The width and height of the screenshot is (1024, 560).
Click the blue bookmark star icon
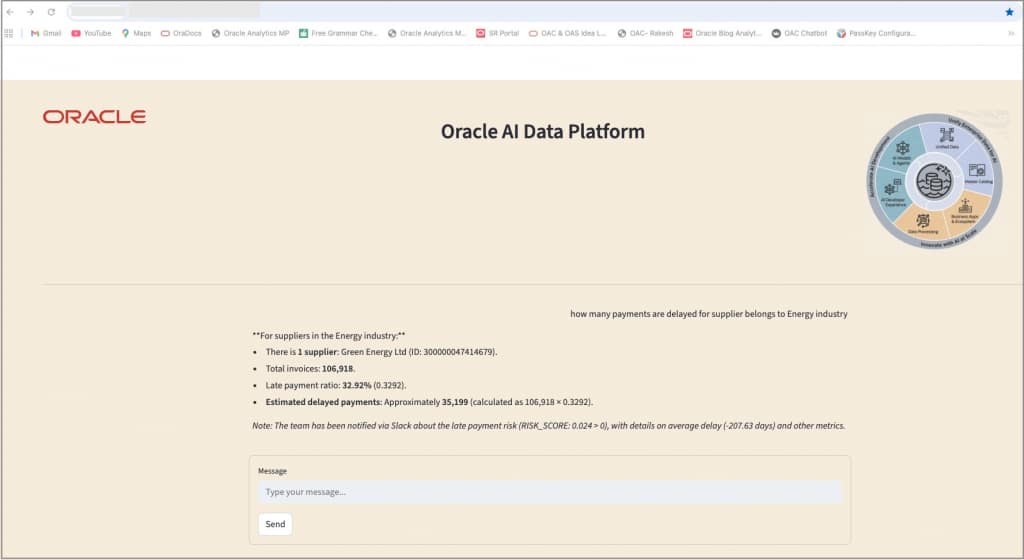pyautogui.click(x=1009, y=12)
